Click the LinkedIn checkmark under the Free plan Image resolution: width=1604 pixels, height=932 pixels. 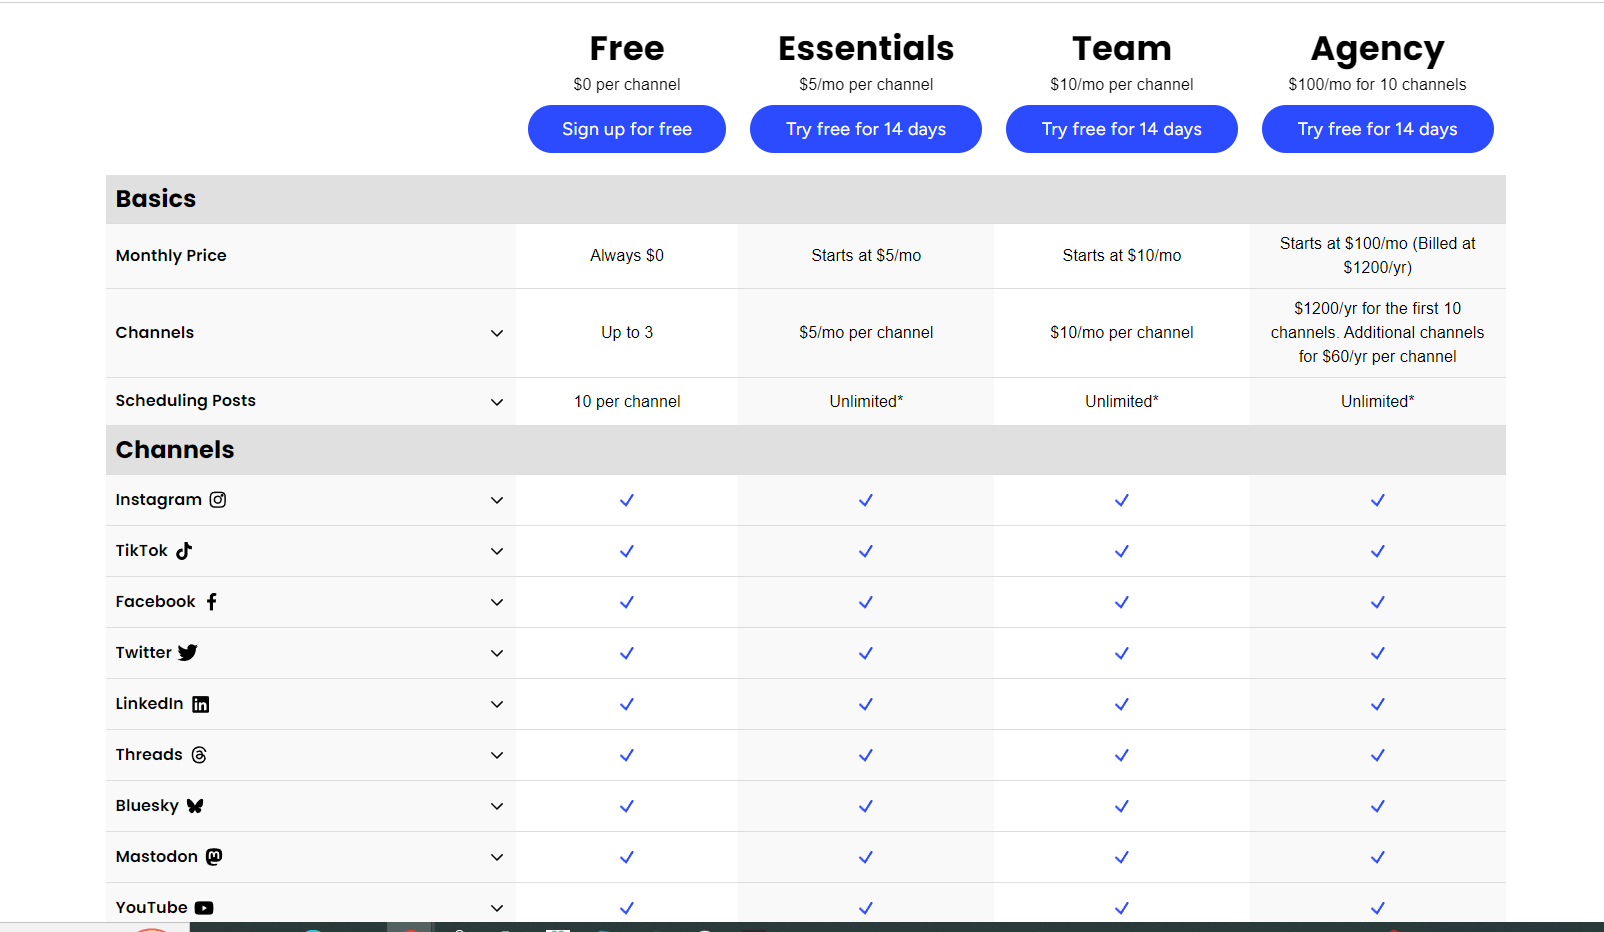click(x=627, y=704)
